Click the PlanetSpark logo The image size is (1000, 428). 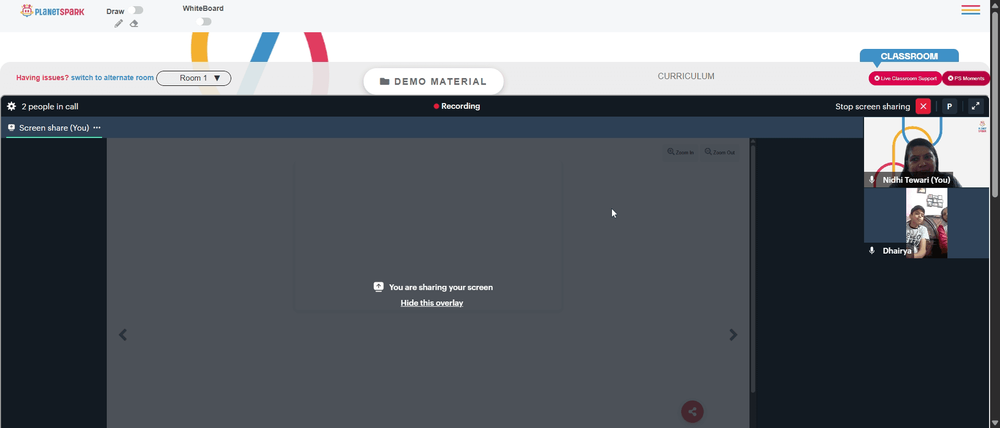tap(52, 11)
